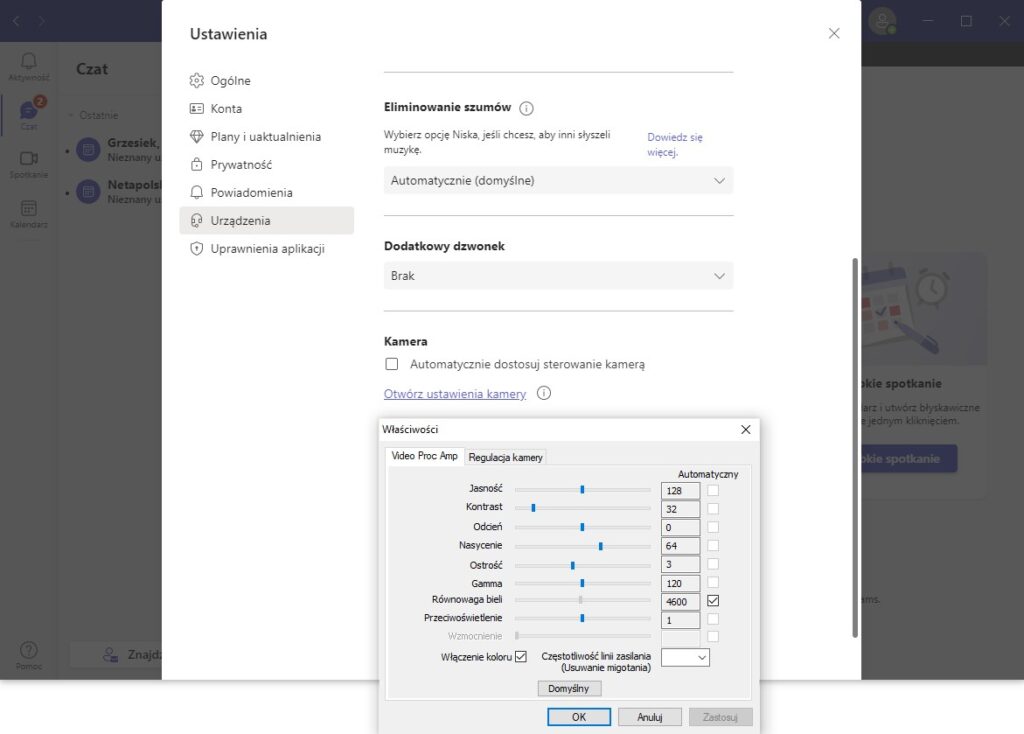Click the Ostrość slider handle

pyautogui.click(x=573, y=565)
